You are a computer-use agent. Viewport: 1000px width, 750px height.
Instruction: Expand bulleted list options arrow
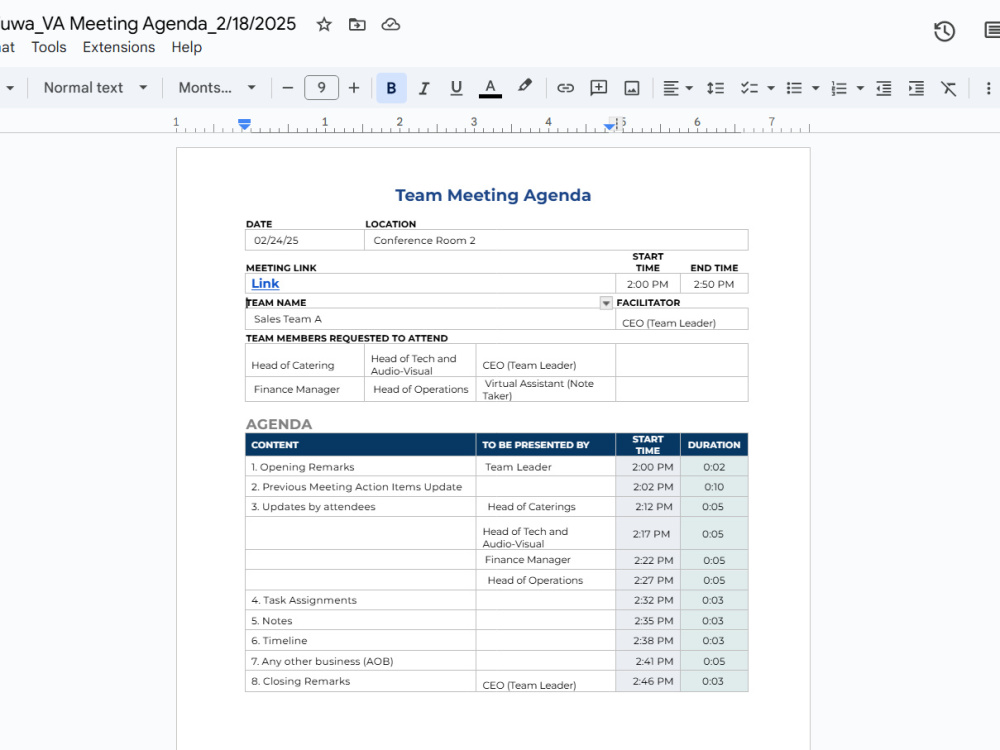point(815,88)
